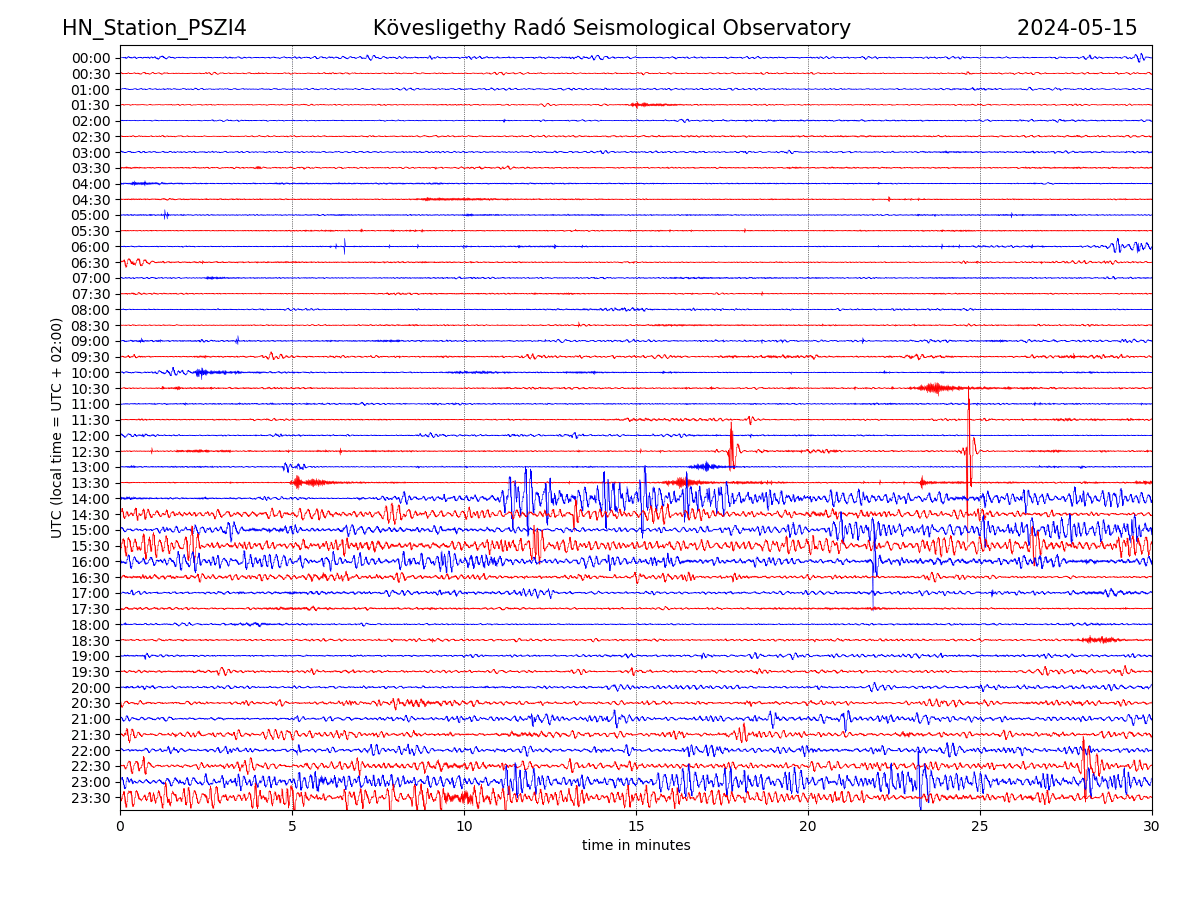1200x900 pixels.
Task: Click the 15 tick on the minutes axis
Action: [x=636, y=826]
